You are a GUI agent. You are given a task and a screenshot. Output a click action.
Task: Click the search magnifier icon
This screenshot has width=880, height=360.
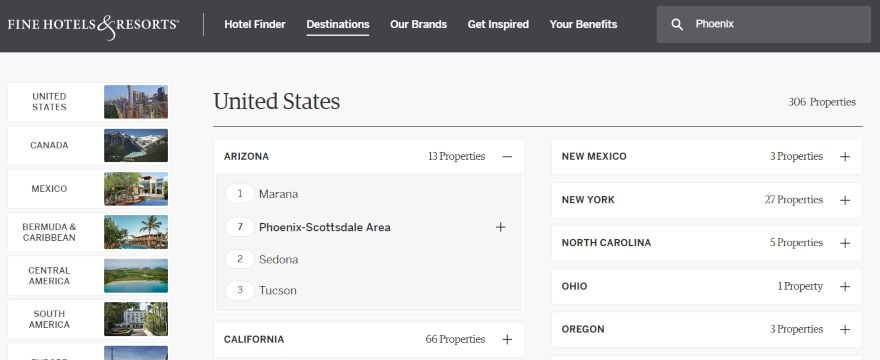click(x=677, y=25)
